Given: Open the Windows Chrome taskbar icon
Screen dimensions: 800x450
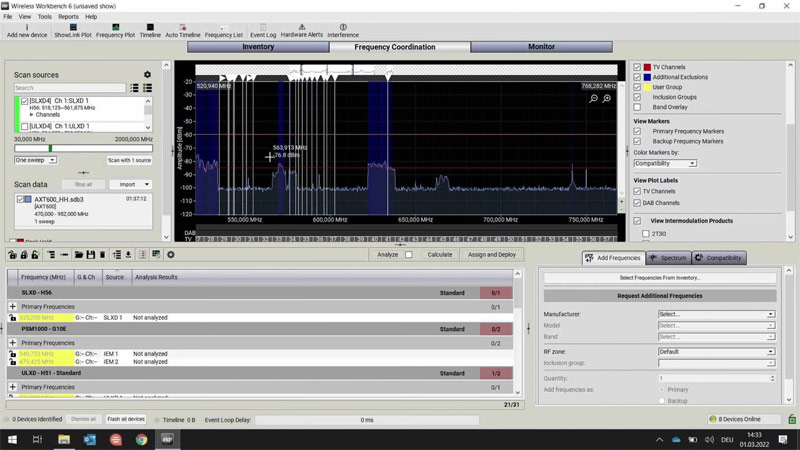Looking at the screenshot, I should (x=141, y=439).
